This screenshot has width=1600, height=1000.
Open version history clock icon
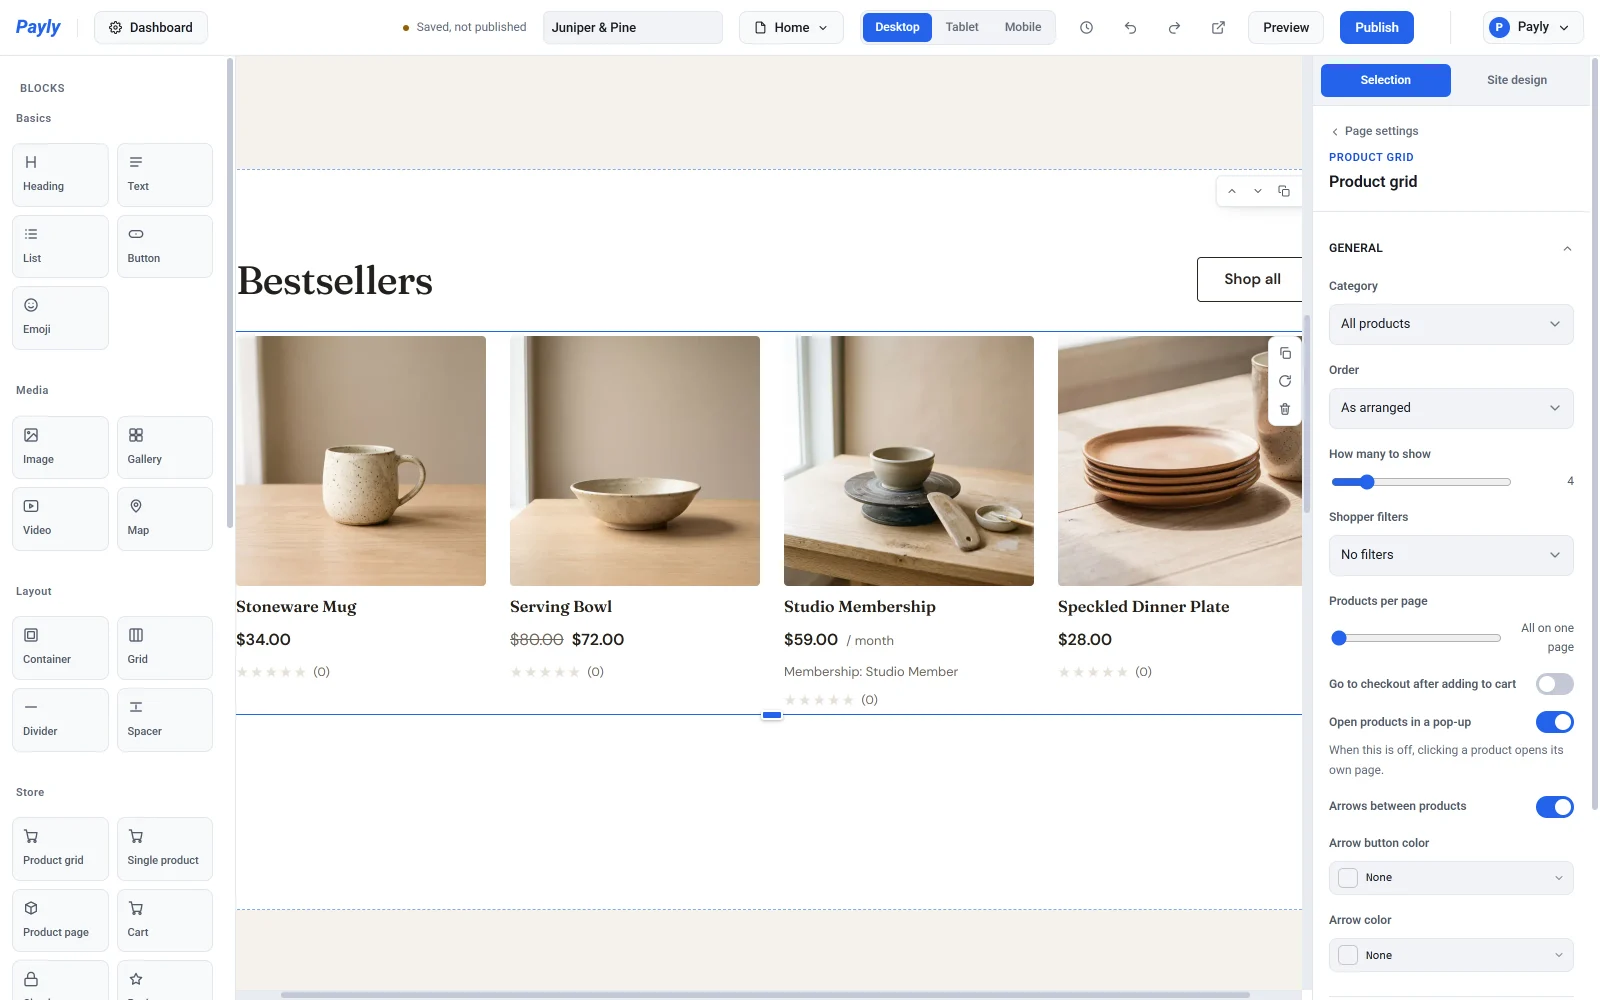coord(1086,28)
